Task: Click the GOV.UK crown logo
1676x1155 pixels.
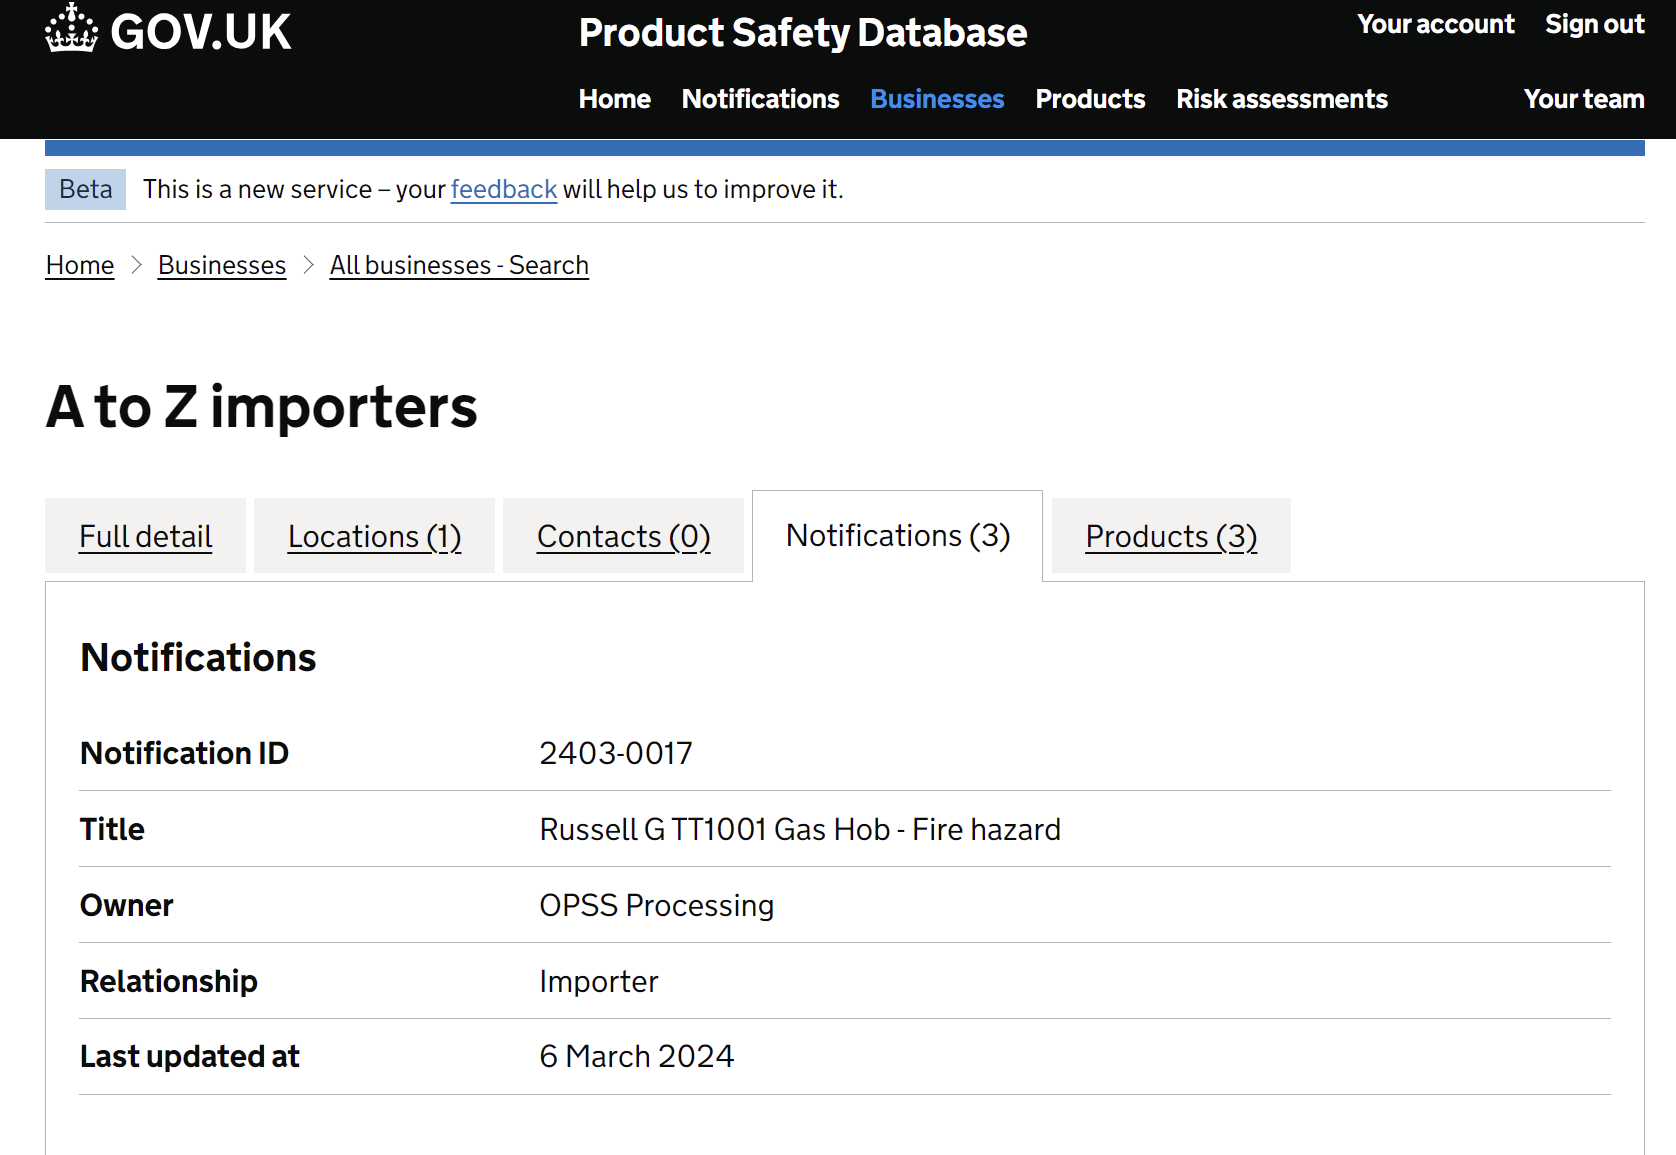Action: (x=70, y=30)
